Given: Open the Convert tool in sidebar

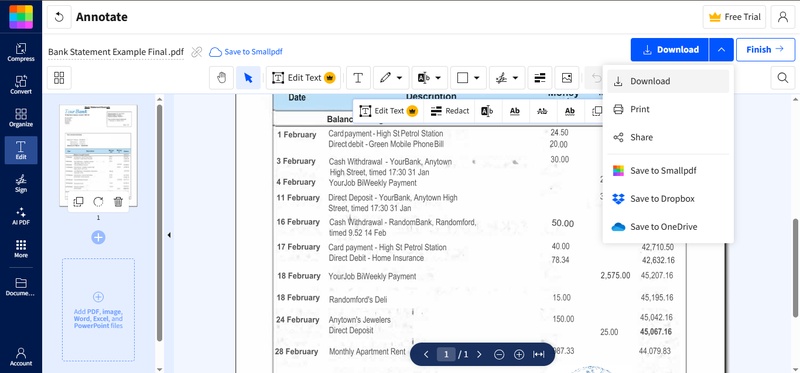Looking at the screenshot, I should pos(21,85).
